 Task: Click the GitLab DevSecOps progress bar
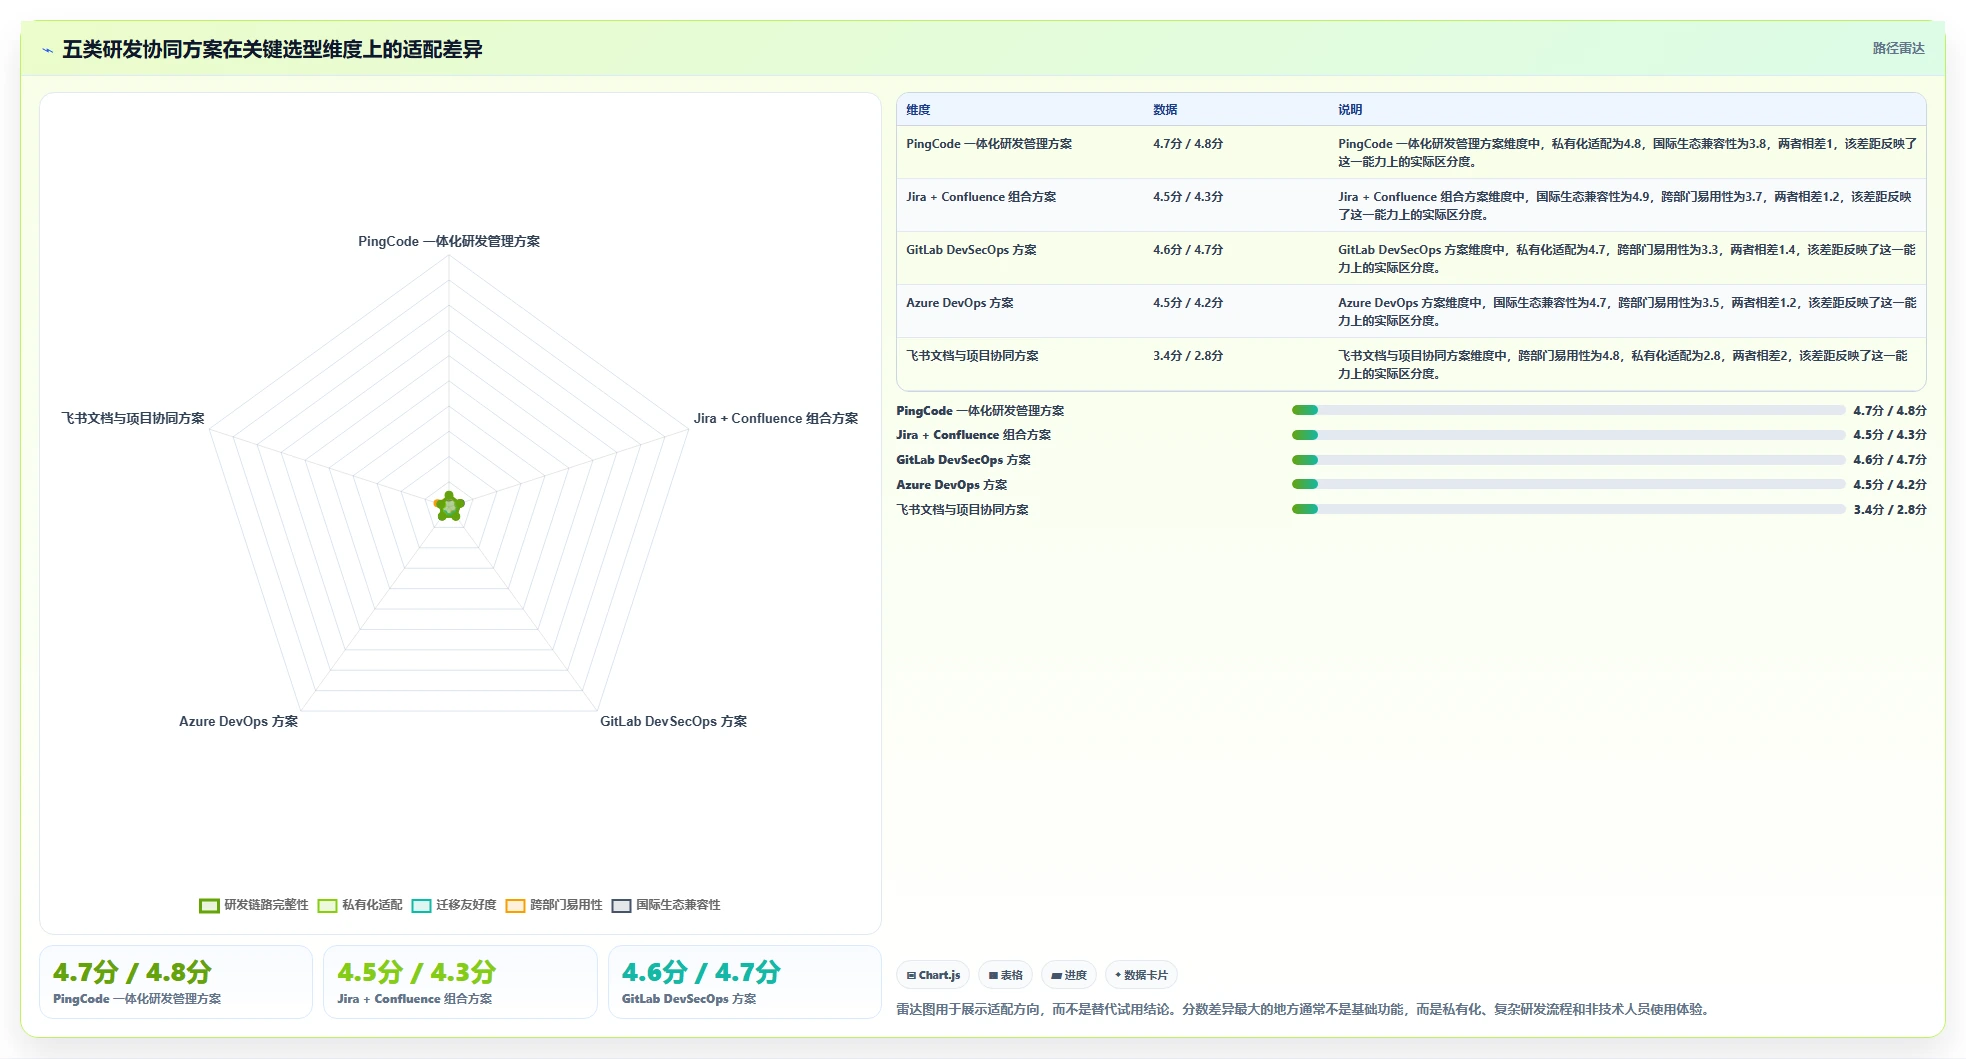[1568, 460]
